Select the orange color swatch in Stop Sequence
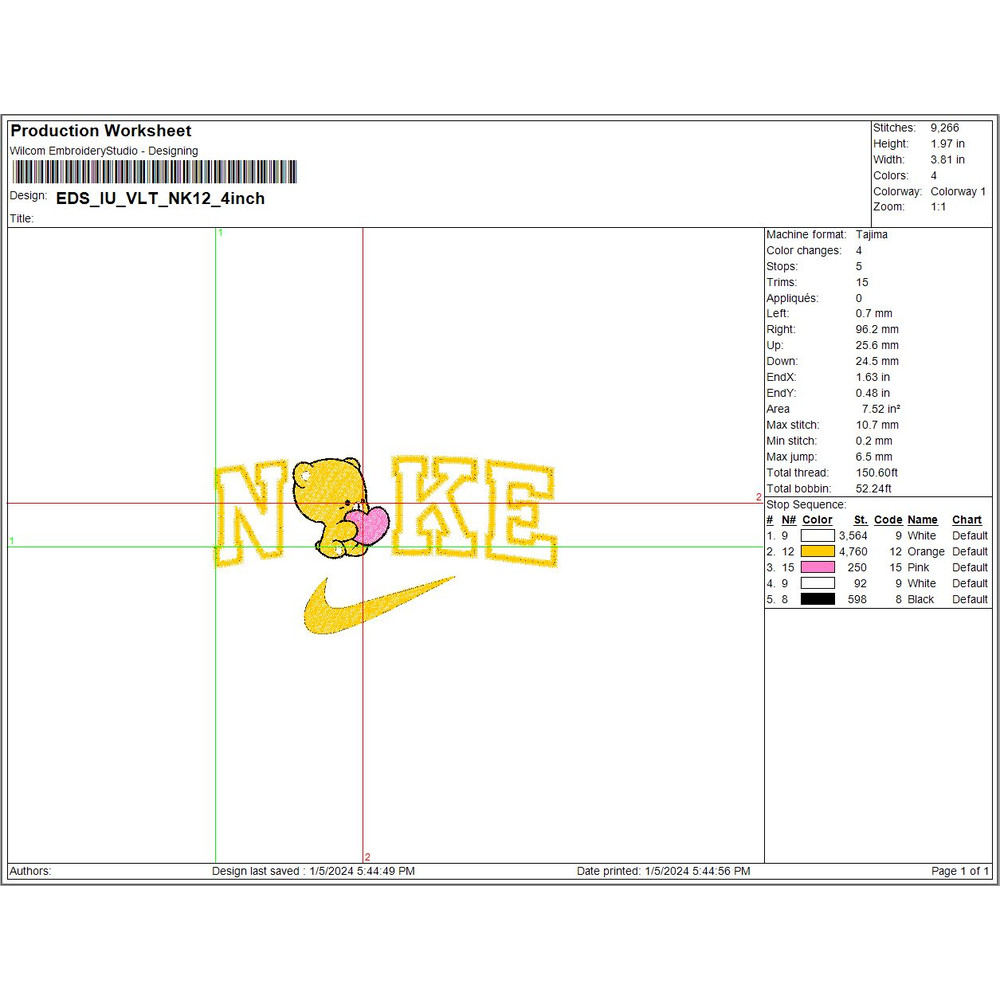Viewport: 1000px width, 1000px height. [817, 551]
